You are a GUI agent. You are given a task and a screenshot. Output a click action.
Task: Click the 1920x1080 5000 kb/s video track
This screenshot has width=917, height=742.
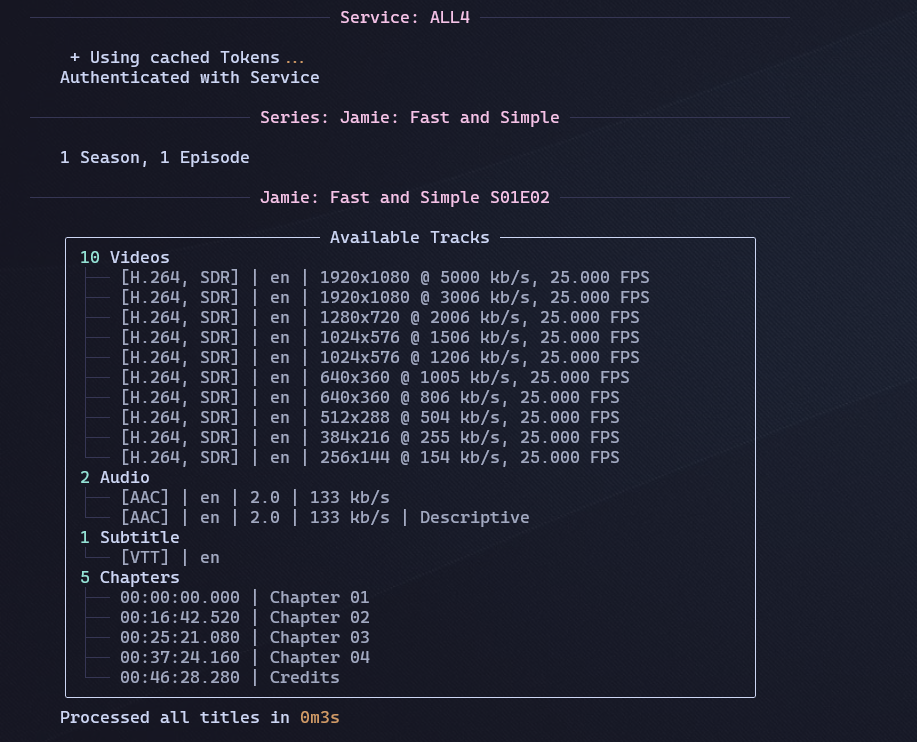pyautogui.click(x=385, y=277)
